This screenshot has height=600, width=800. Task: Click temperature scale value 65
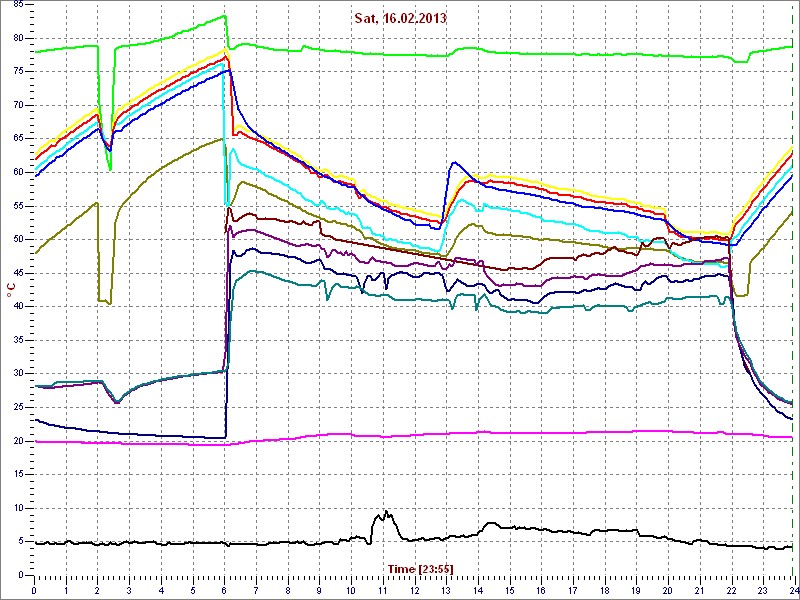(x=18, y=139)
